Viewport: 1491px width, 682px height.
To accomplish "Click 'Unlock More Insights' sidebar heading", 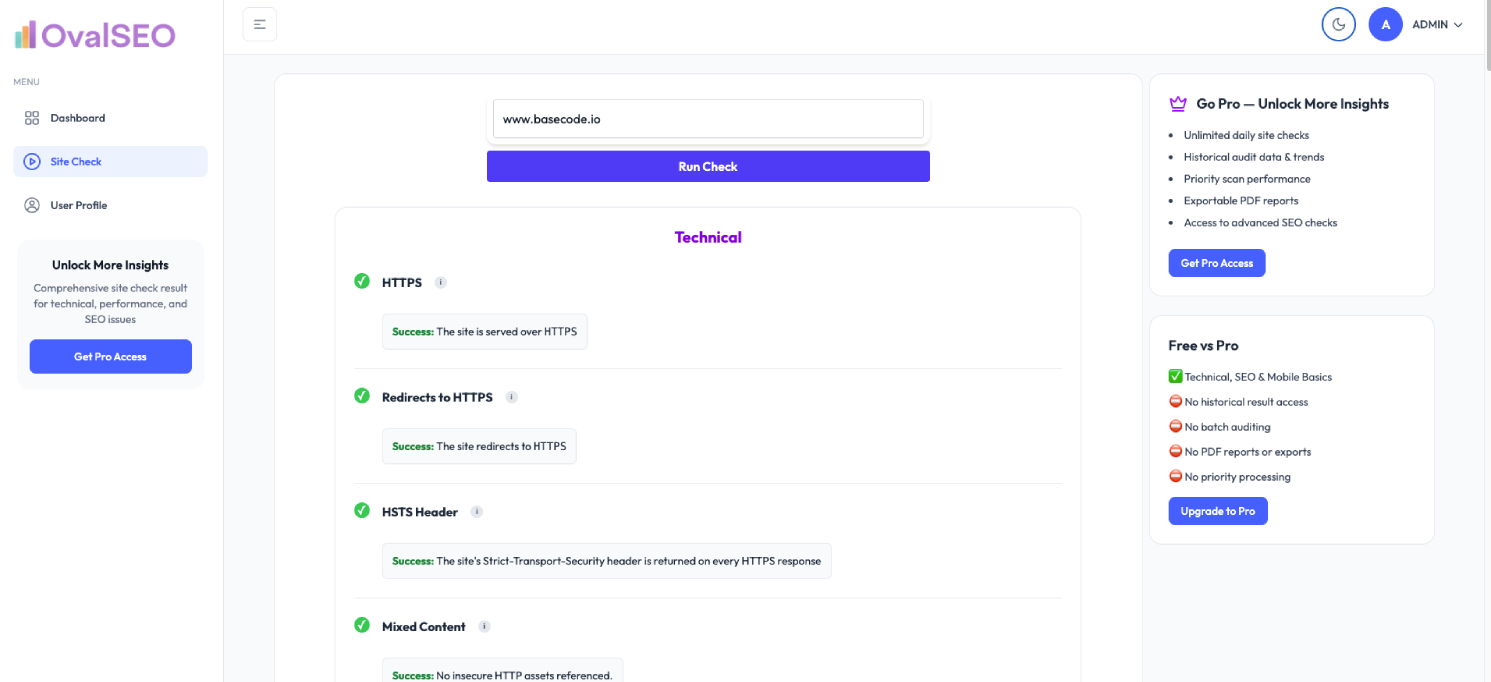I will pos(110,265).
